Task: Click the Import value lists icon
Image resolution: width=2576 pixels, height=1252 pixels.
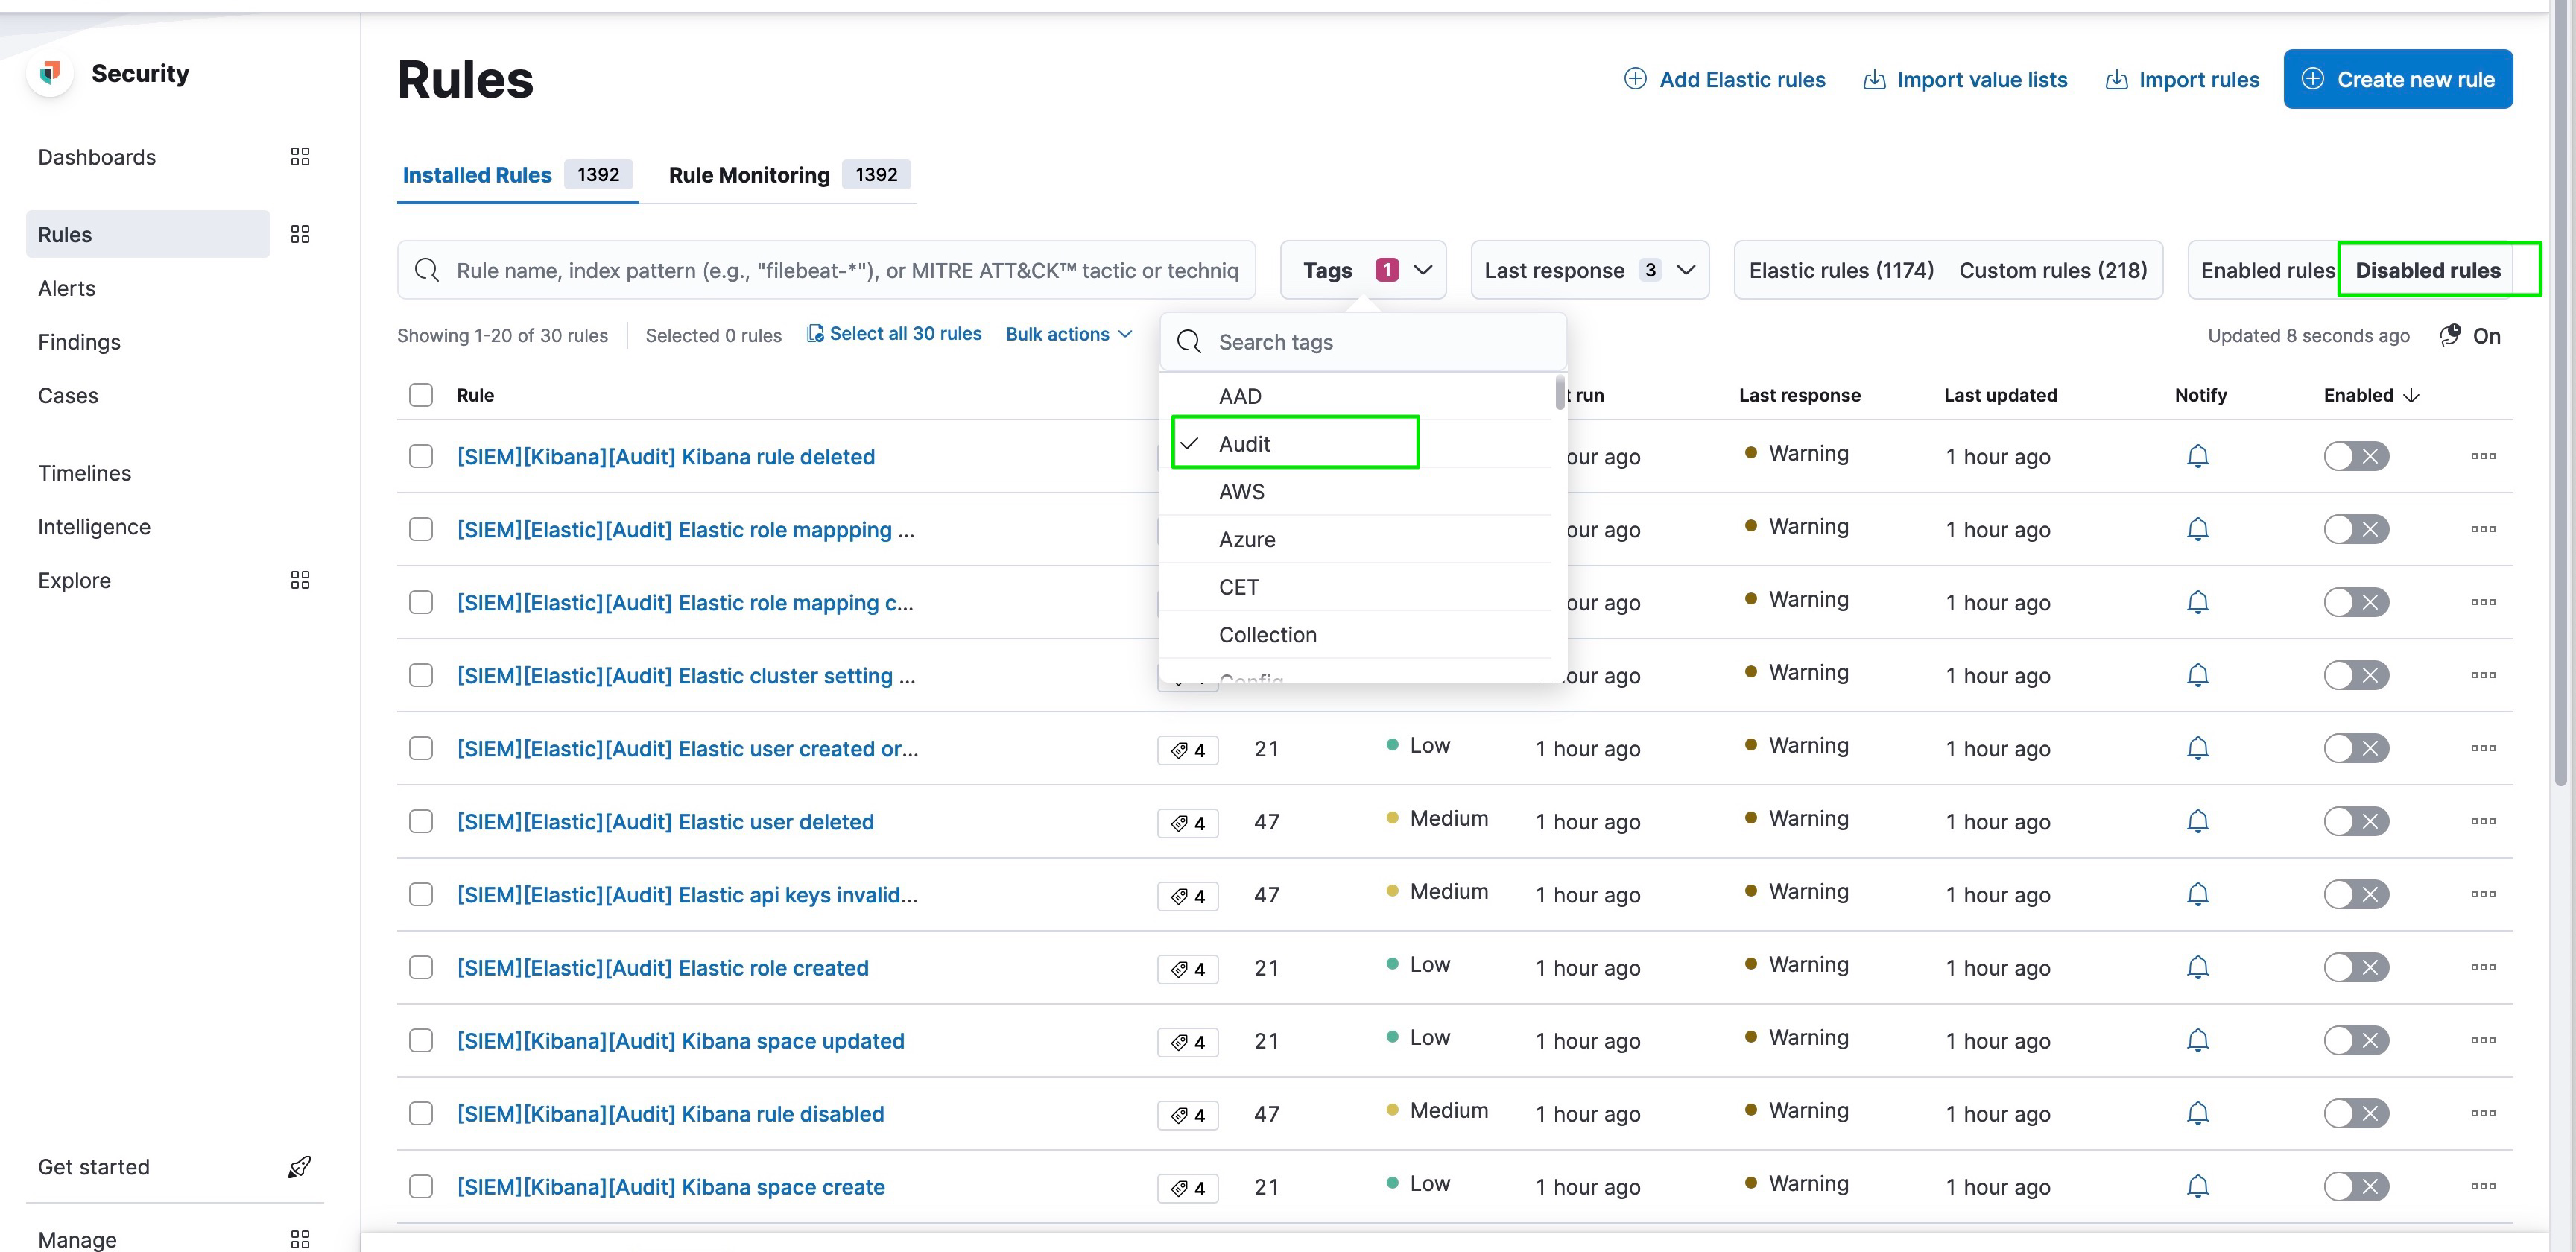Action: (x=1874, y=79)
